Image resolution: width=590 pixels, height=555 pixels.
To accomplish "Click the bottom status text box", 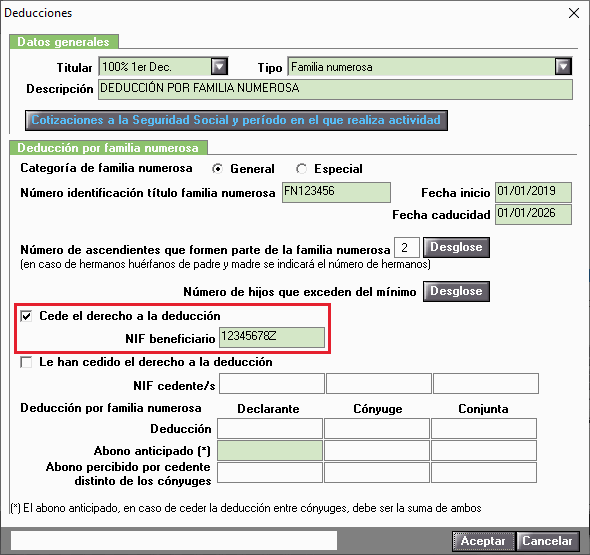I will point(174,541).
